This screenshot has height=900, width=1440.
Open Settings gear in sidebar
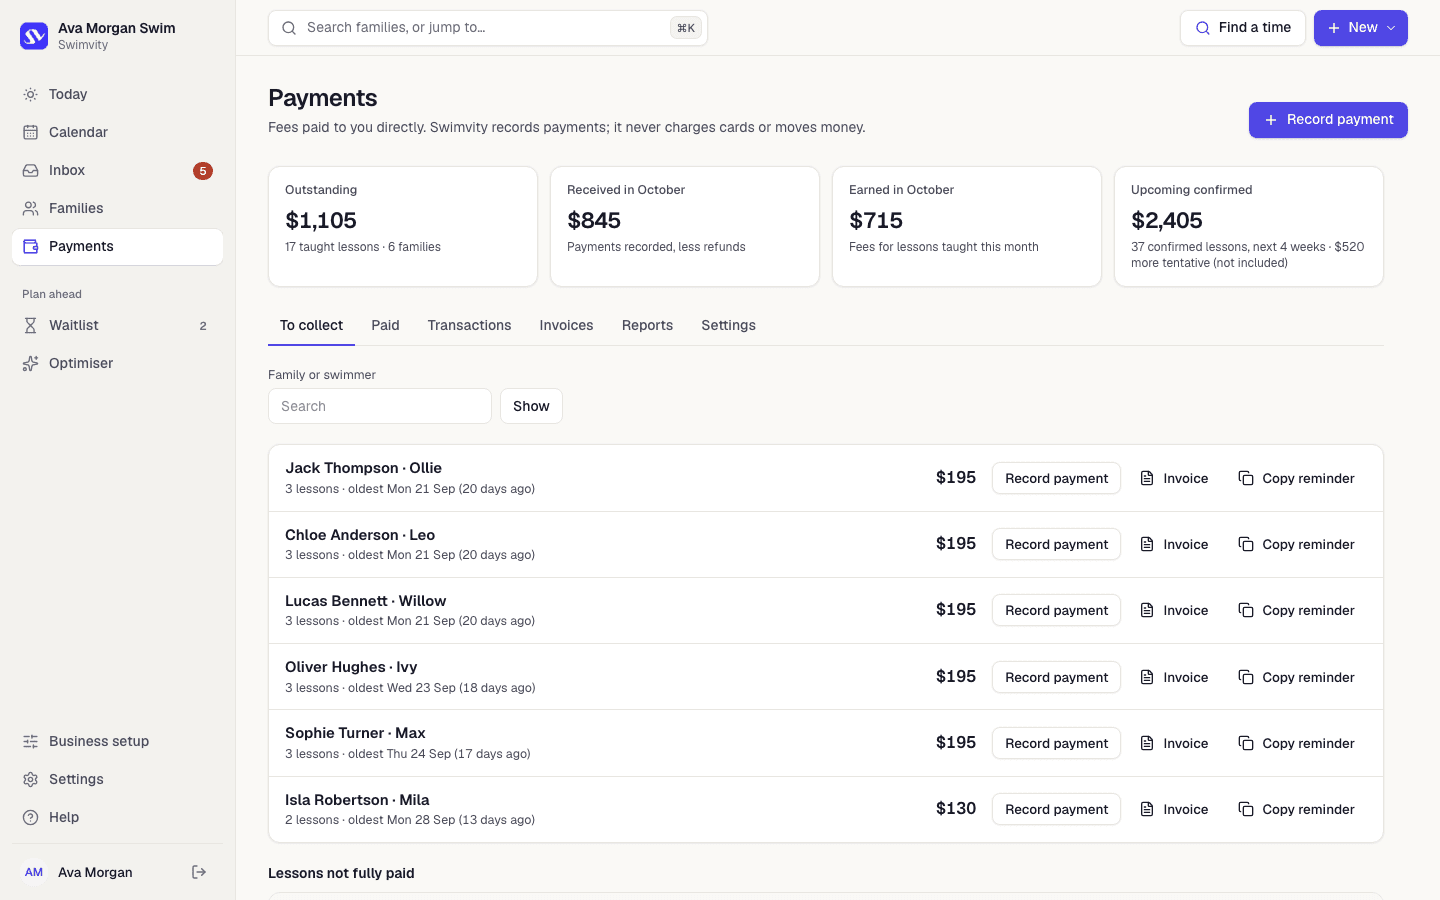click(x=117, y=779)
